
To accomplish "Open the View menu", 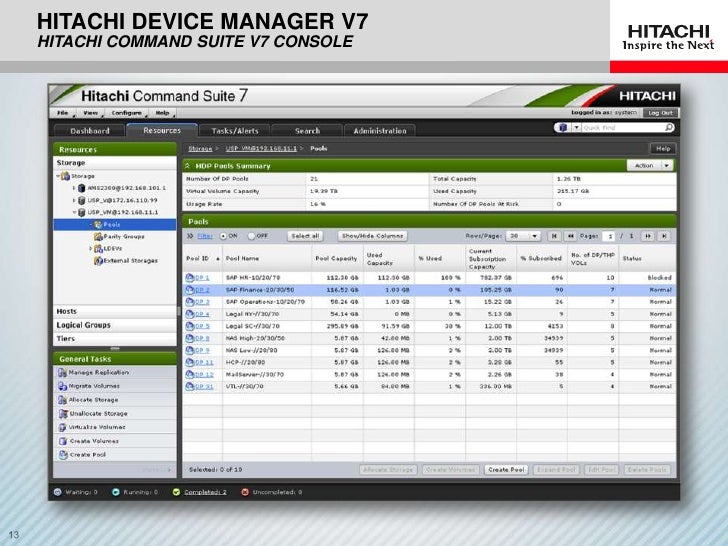I will pyautogui.click(x=91, y=113).
